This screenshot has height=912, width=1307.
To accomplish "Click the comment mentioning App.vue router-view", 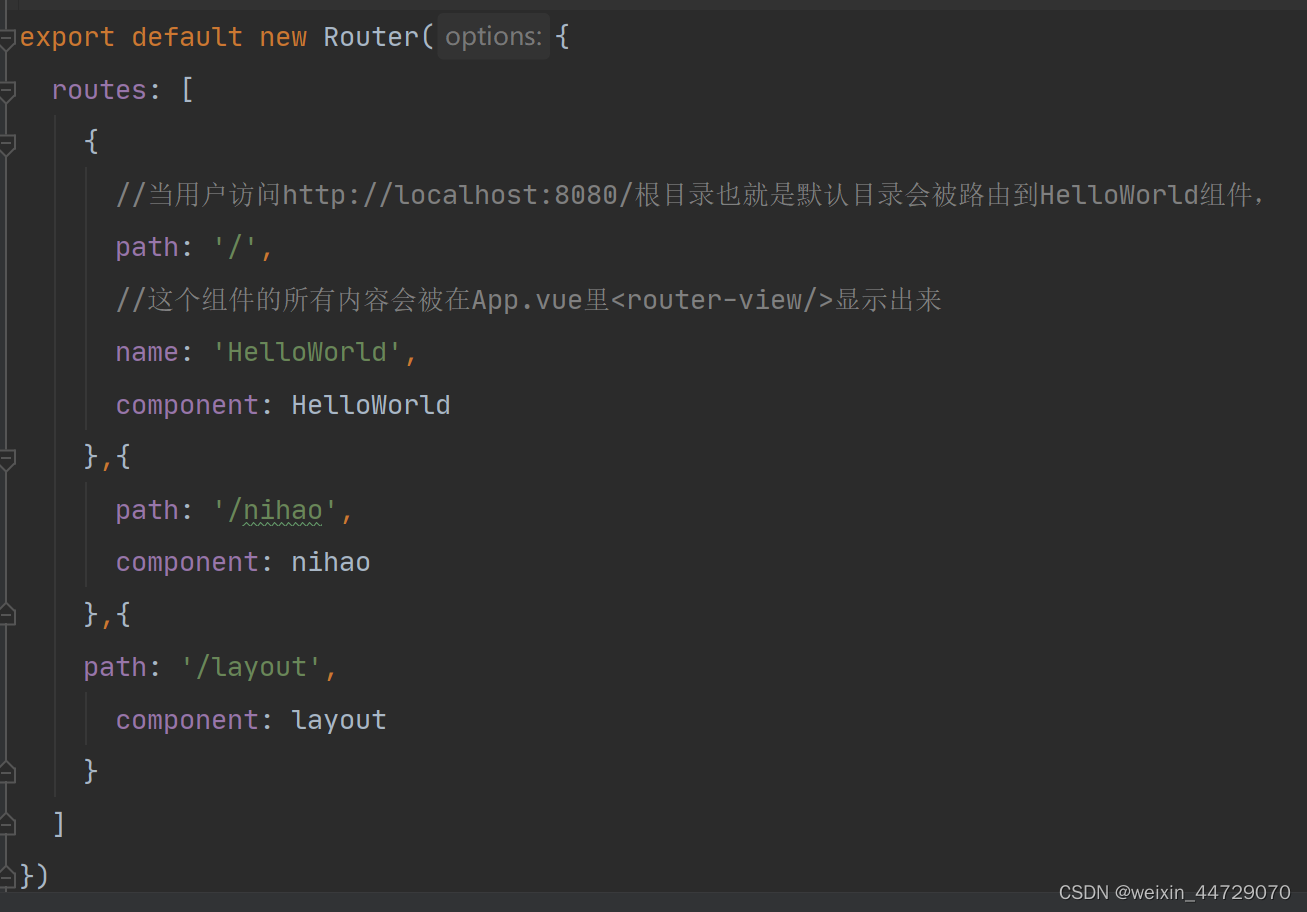I will coord(529,300).
